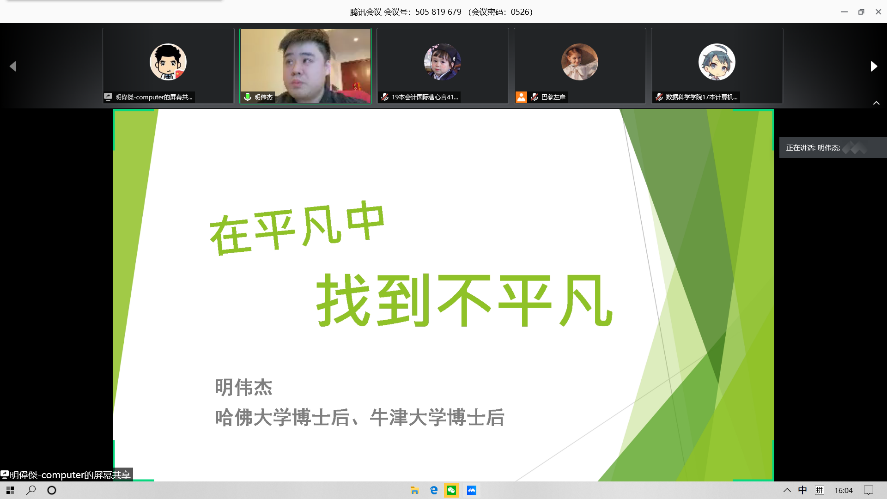This screenshot has width=887, height=499.
Task: Select the anime avatar participant tile
Action: pyautogui.click(x=716, y=61)
